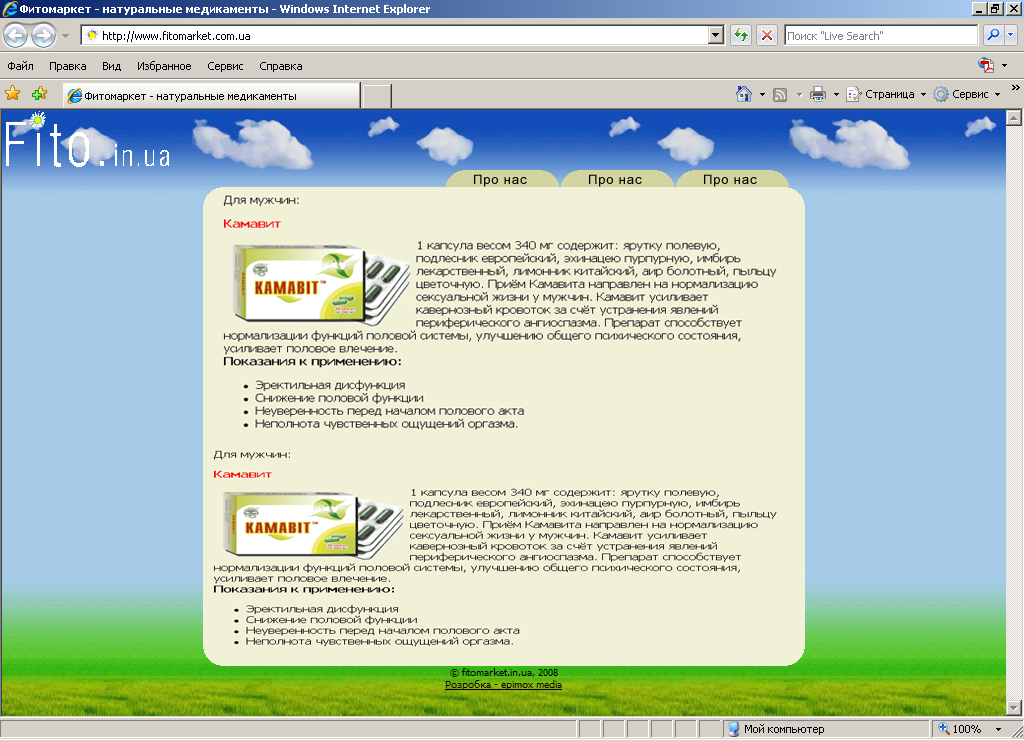Viewport: 1024px width, 740px height.
Task: Click the second Камавит product box image
Action: pyautogui.click(x=313, y=524)
